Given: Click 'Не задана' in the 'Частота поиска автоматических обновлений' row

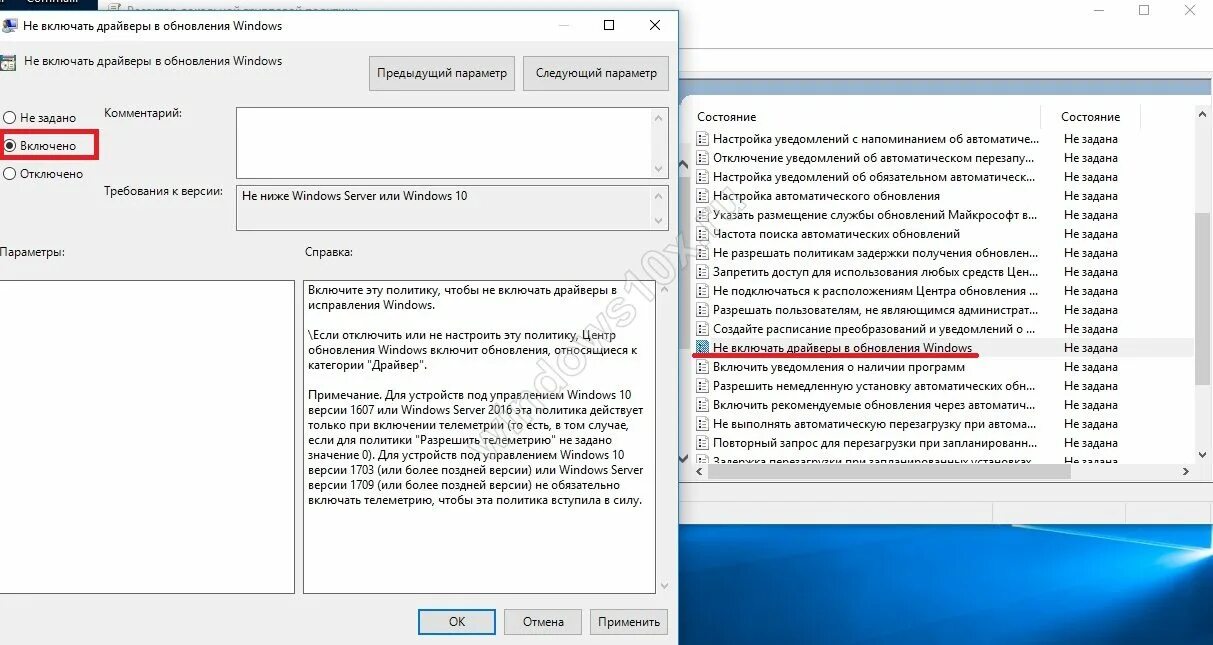Looking at the screenshot, I should pos(1091,234).
